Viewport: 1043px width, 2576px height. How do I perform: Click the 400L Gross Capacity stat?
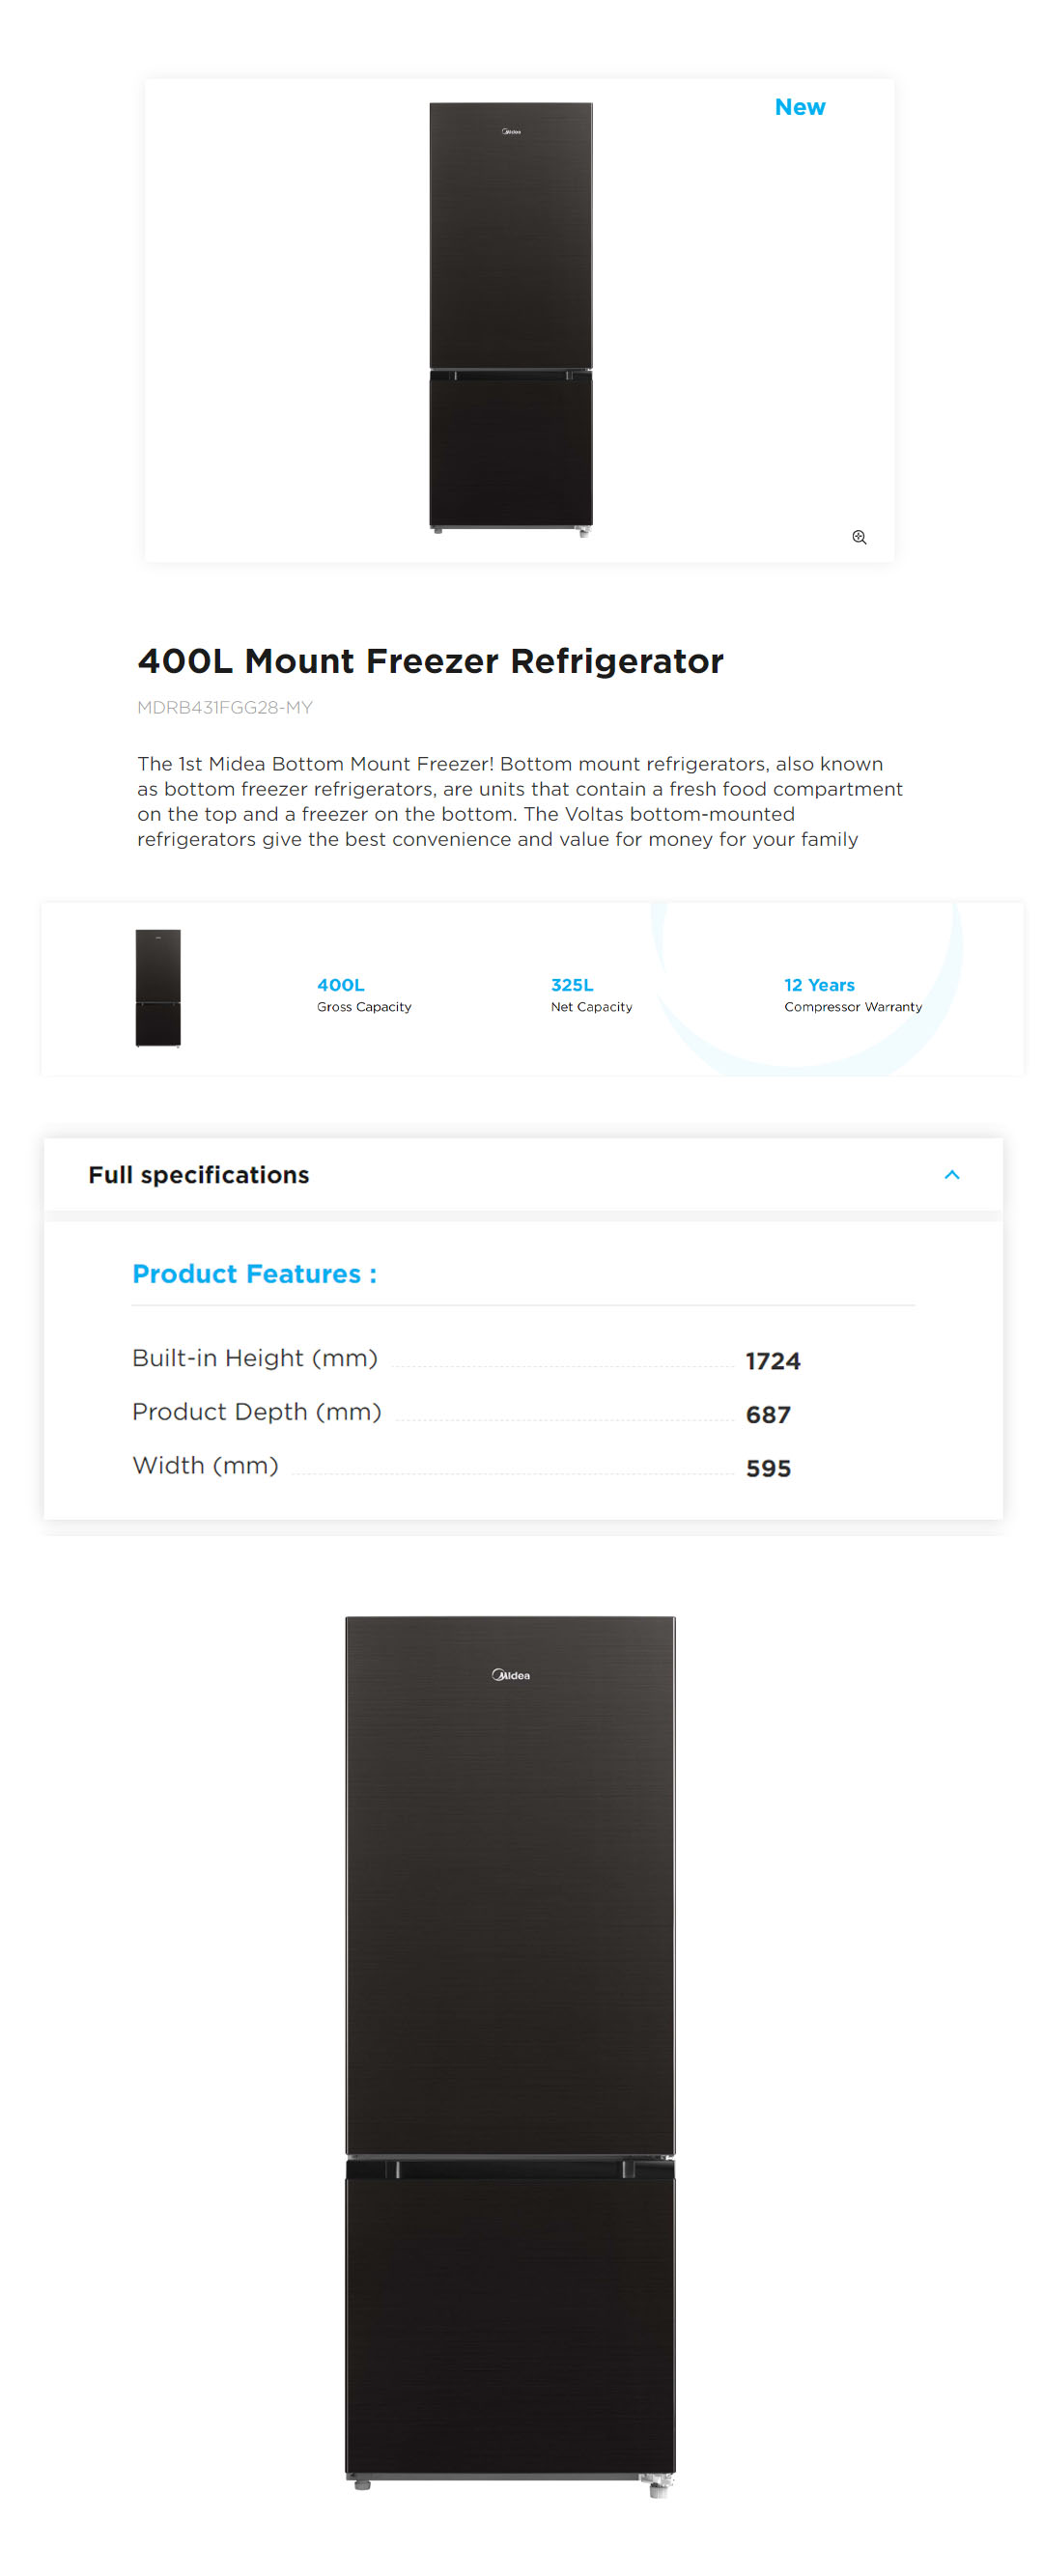tap(363, 994)
